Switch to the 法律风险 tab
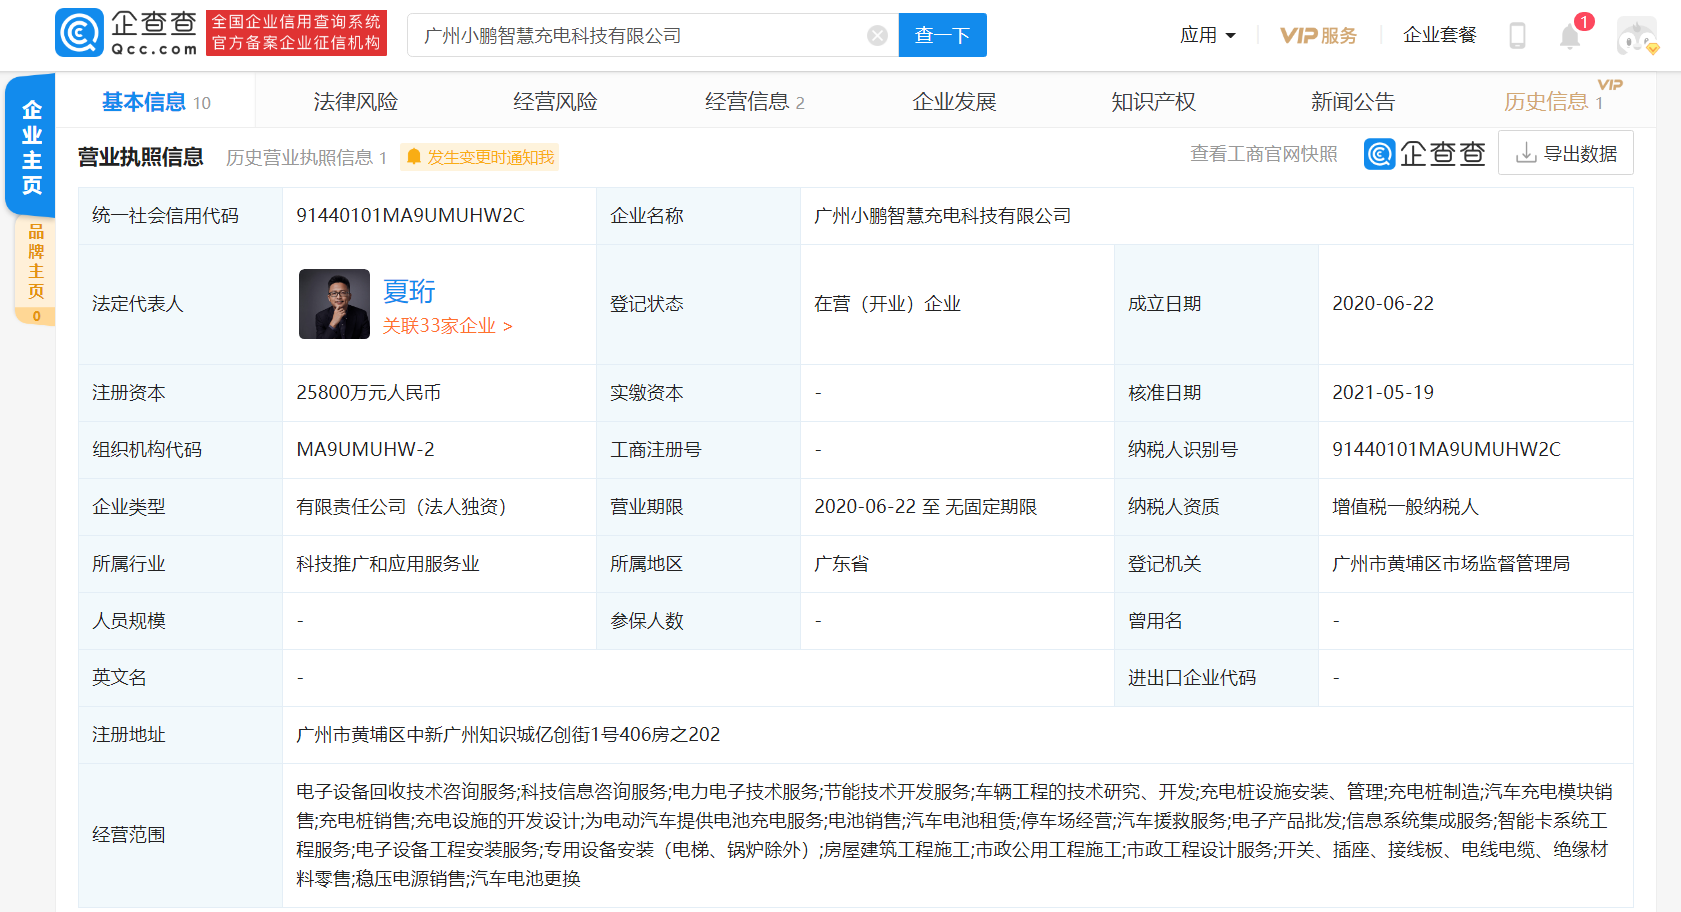Viewport: 1681px width, 912px height. tap(353, 101)
